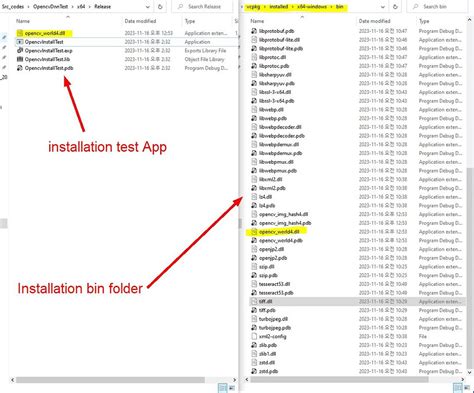Click the tesseract53.dll file icon
This screenshot has height=393, width=474.
tap(254, 284)
